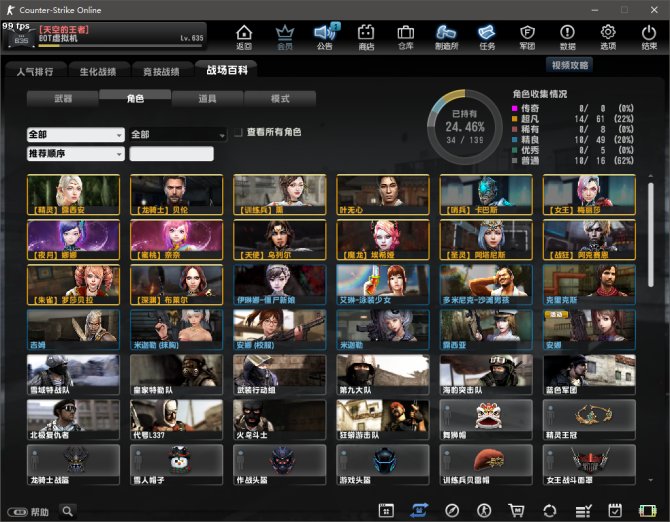670x522 pixels.
Task: Click the search text field next to 推荐顺序
Action: pos(171,154)
